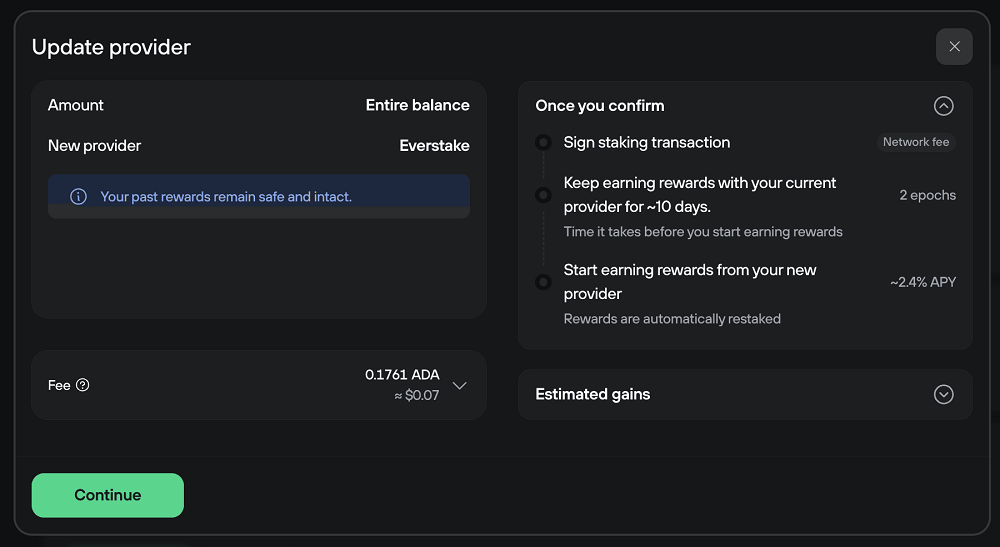Click the Everstake provider name

click(434, 146)
